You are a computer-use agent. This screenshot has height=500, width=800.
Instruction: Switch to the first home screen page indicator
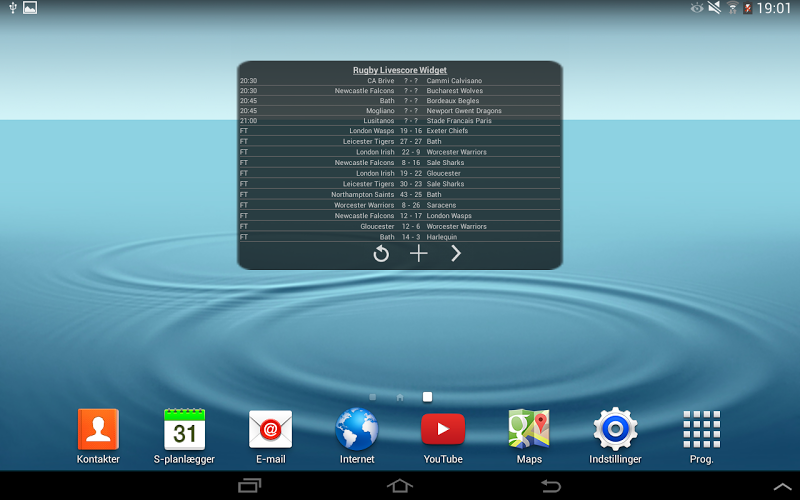(x=372, y=397)
